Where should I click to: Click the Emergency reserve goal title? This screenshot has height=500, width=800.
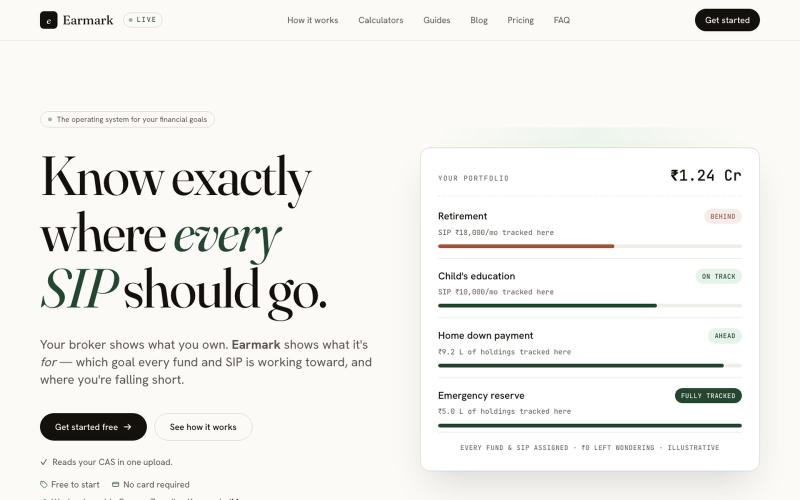tap(481, 395)
